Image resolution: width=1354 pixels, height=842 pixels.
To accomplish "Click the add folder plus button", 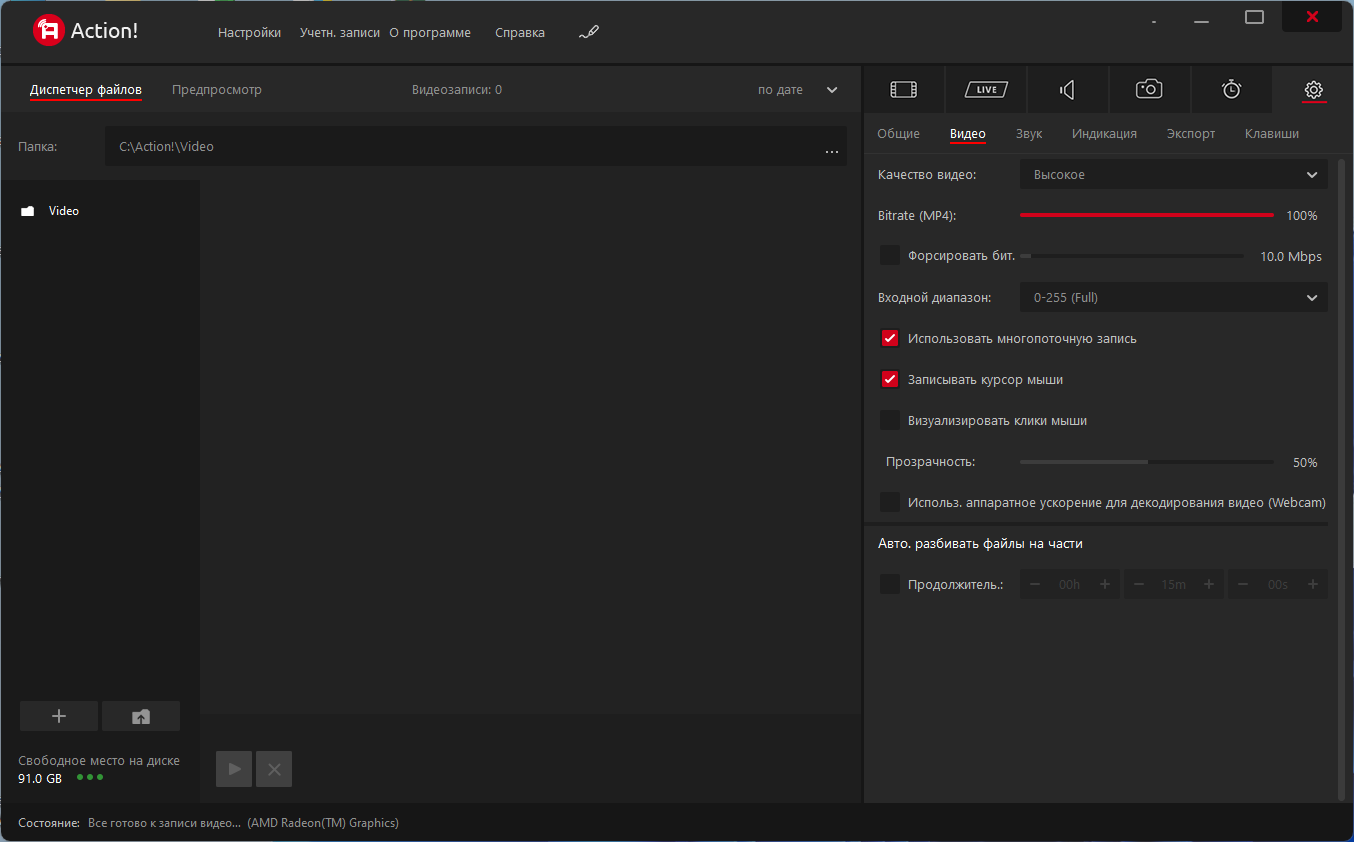I will (59, 716).
